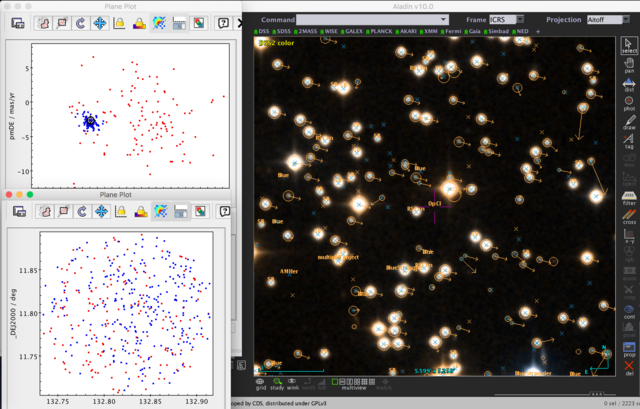Expand the Projection Aitoff dropdown
The image size is (640, 409).
606,19
